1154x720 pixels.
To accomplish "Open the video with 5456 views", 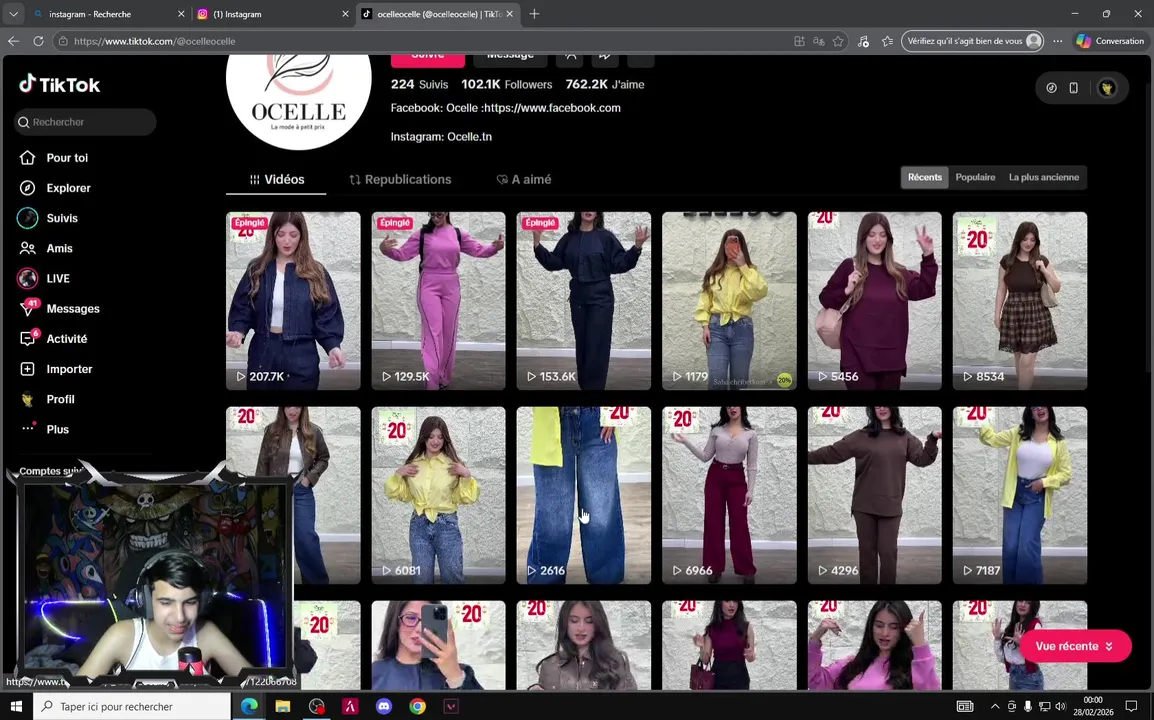I will click(874, 300).
